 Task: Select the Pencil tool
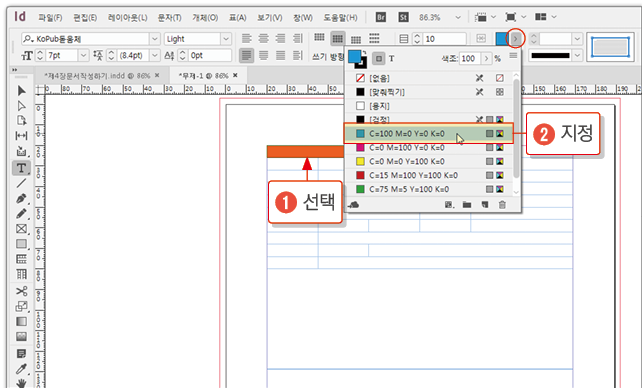pyautogui.click(x=21, y=214)
